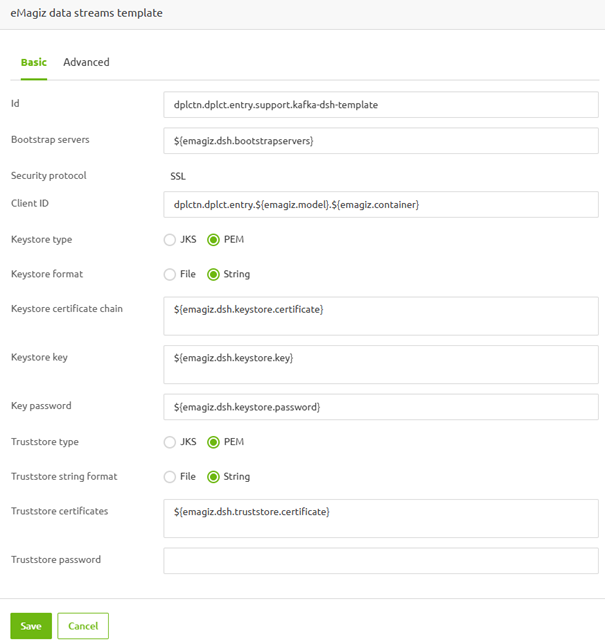Screen dimensions: 605x644
Task: Edit the Keystore certificate chain textarea
Action: [381, 316]
